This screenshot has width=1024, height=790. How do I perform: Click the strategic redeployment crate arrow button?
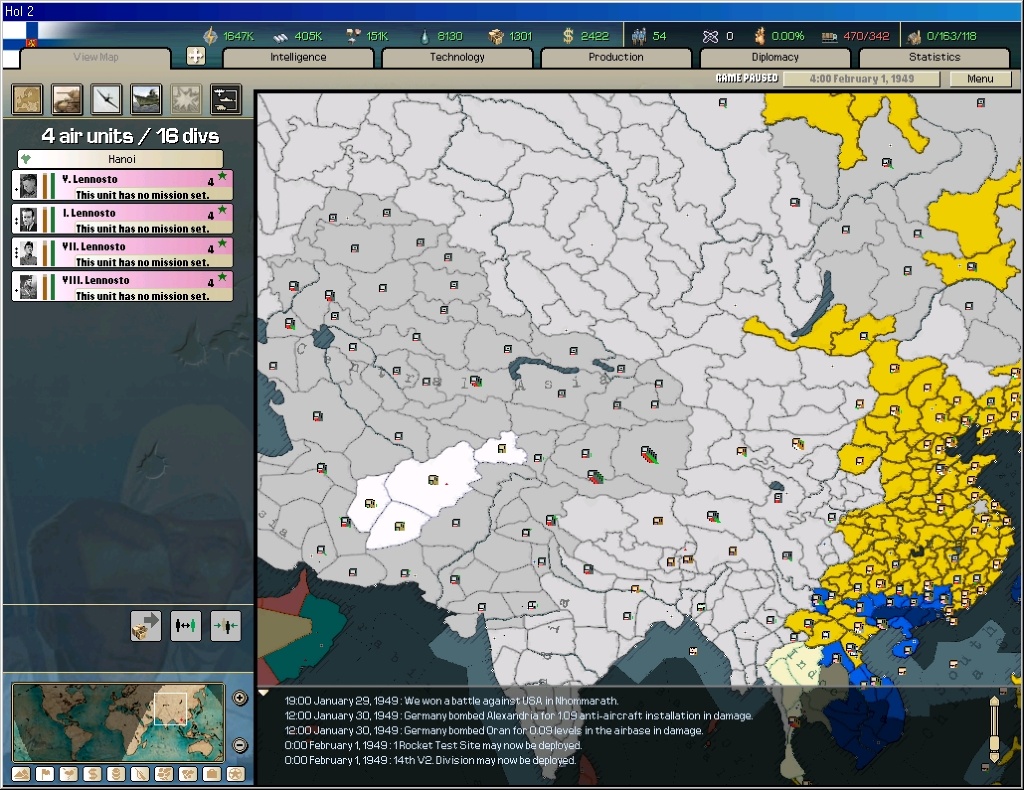click(x=146, y=626)
